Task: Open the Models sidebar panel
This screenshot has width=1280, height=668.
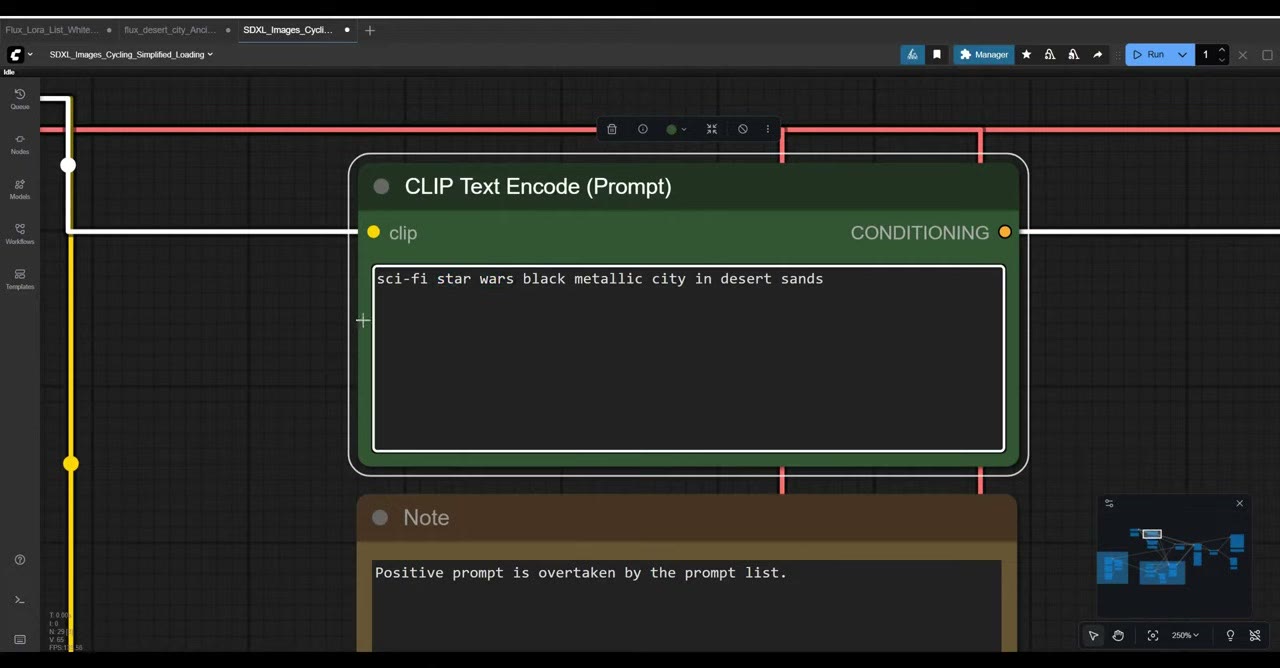Action: [20, 189]
